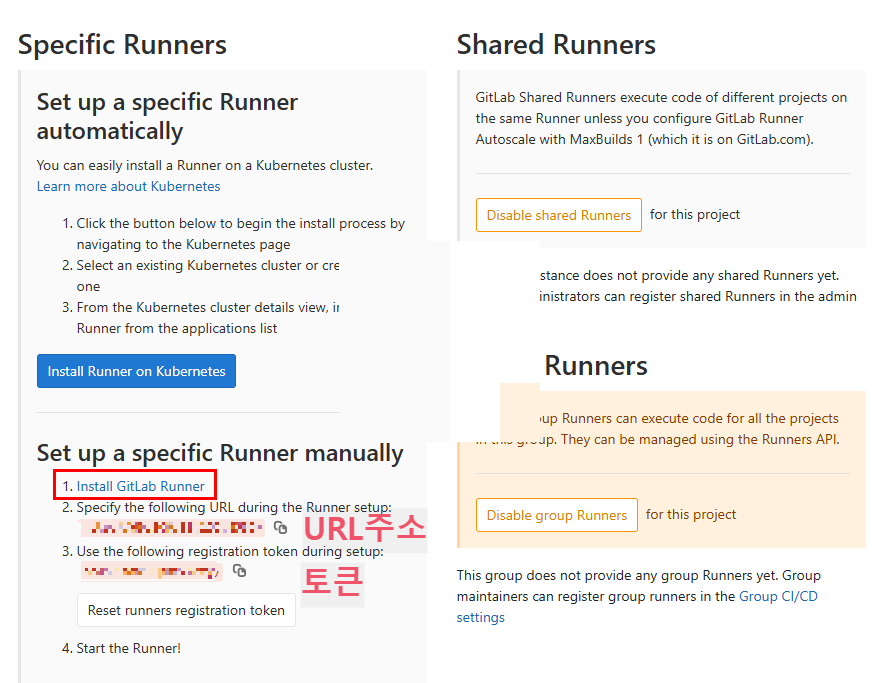The image size is (879, 683).
Task: Open Learn more about Kubernetes link
Action: click(x=128, y=186)
